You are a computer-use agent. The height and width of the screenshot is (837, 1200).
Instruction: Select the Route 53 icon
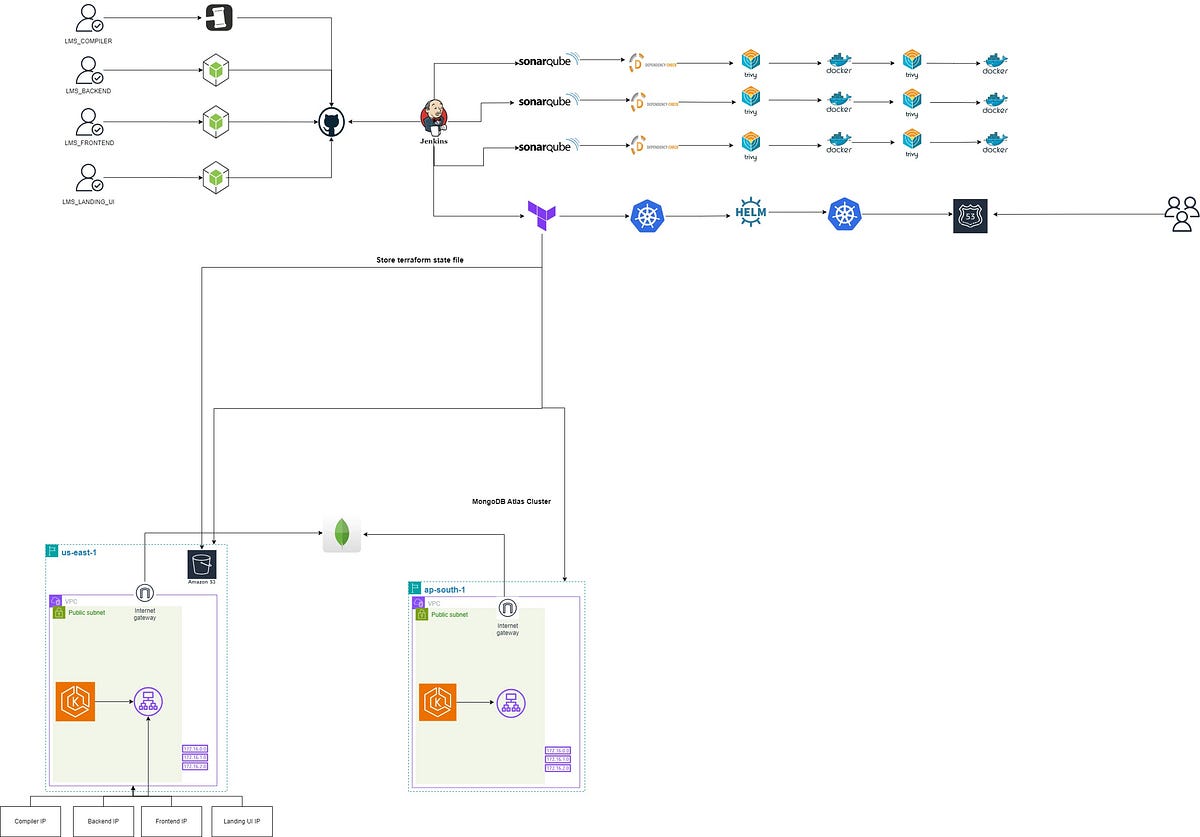(x=968, y=214)
